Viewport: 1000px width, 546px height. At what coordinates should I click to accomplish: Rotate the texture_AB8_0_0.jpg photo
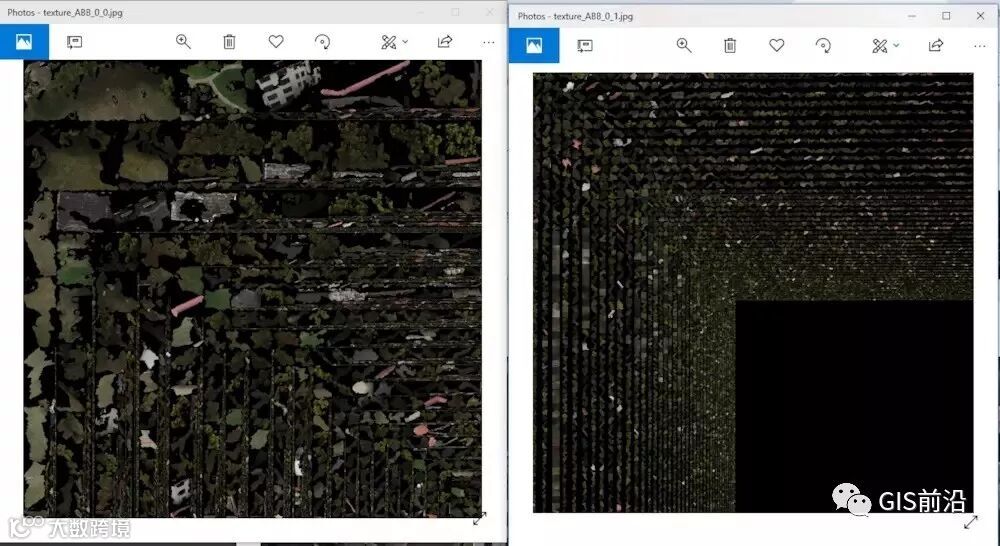pyautogui.click(x=323, y=42)
